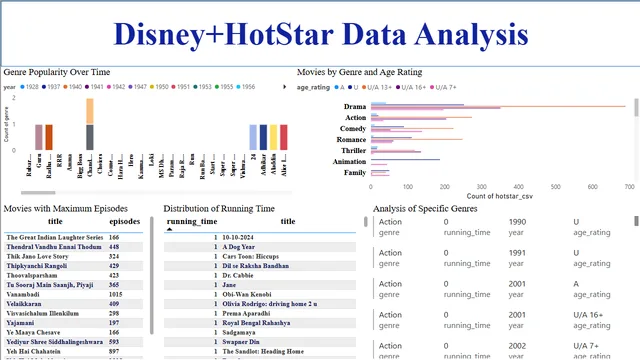Select Thipkyanchi Rangoli title
Viewport: 640px width, 360px height.
37,266
